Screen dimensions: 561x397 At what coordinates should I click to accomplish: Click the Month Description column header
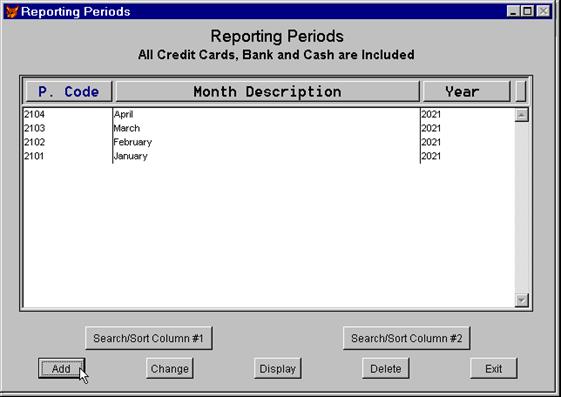267,92
